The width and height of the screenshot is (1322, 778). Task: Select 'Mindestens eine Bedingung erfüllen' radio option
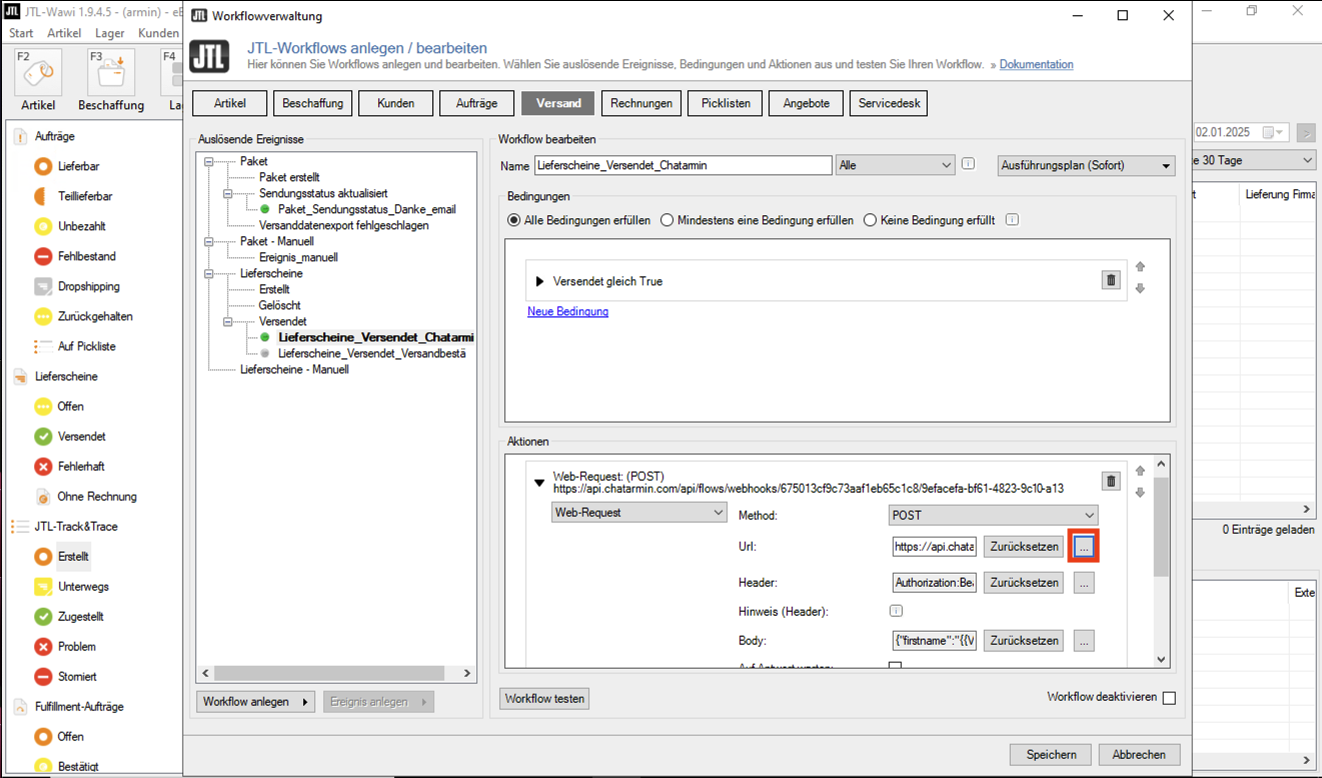pyautogui.click(x=667, y=220)
